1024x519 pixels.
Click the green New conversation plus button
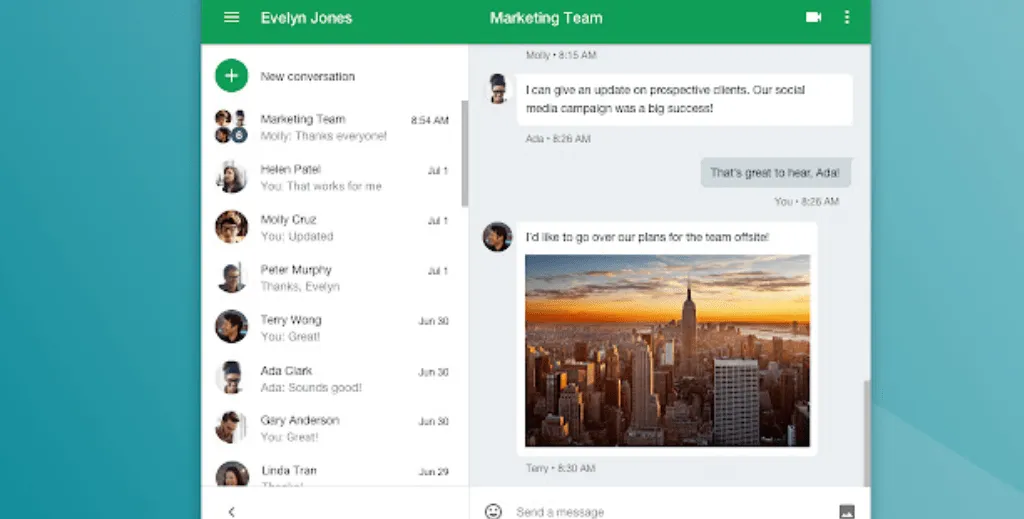pyautogui.click(x=231, y=76)
